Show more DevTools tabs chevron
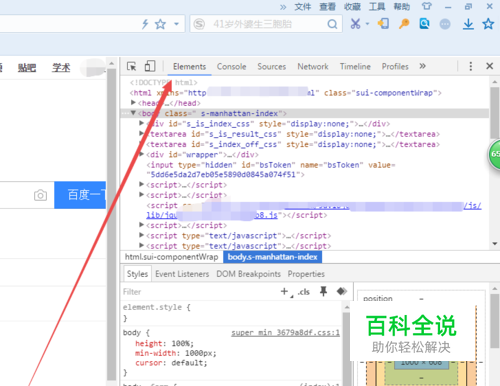Viewport: 500px width, 386px height. tap(422, 66)
